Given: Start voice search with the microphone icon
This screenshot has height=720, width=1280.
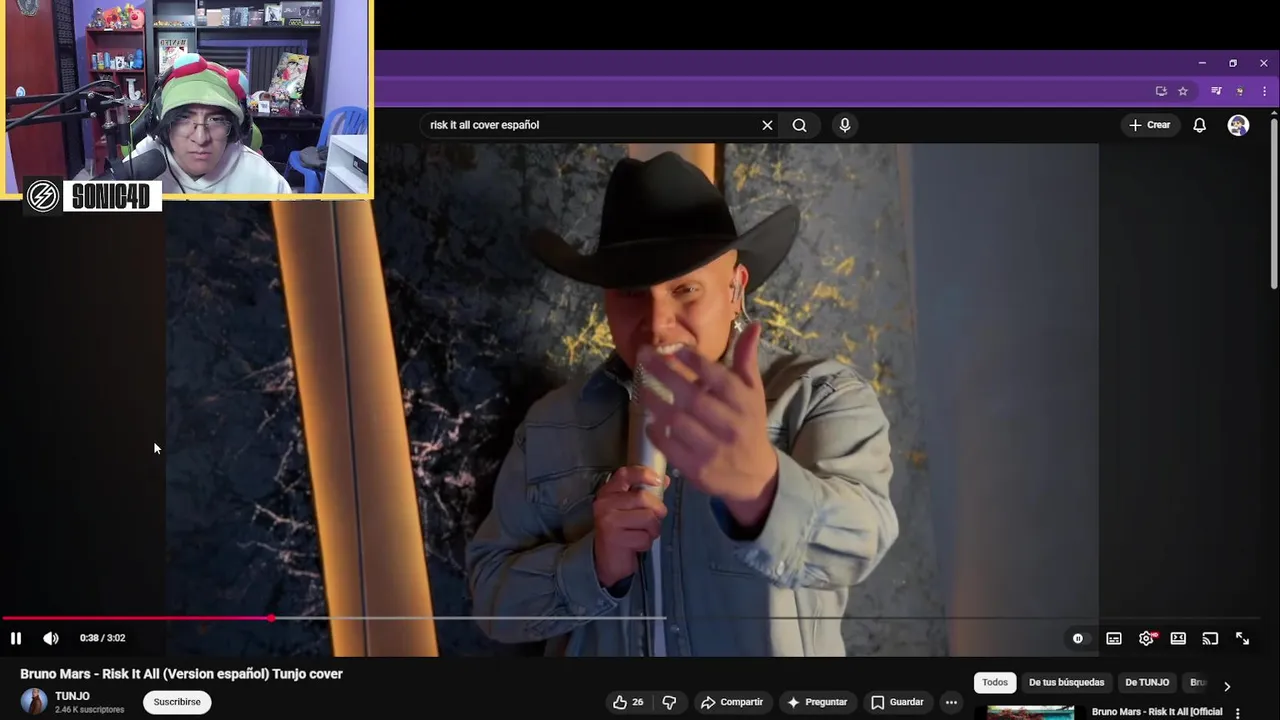Looking at the screenshot, I should tap(845, 125).
